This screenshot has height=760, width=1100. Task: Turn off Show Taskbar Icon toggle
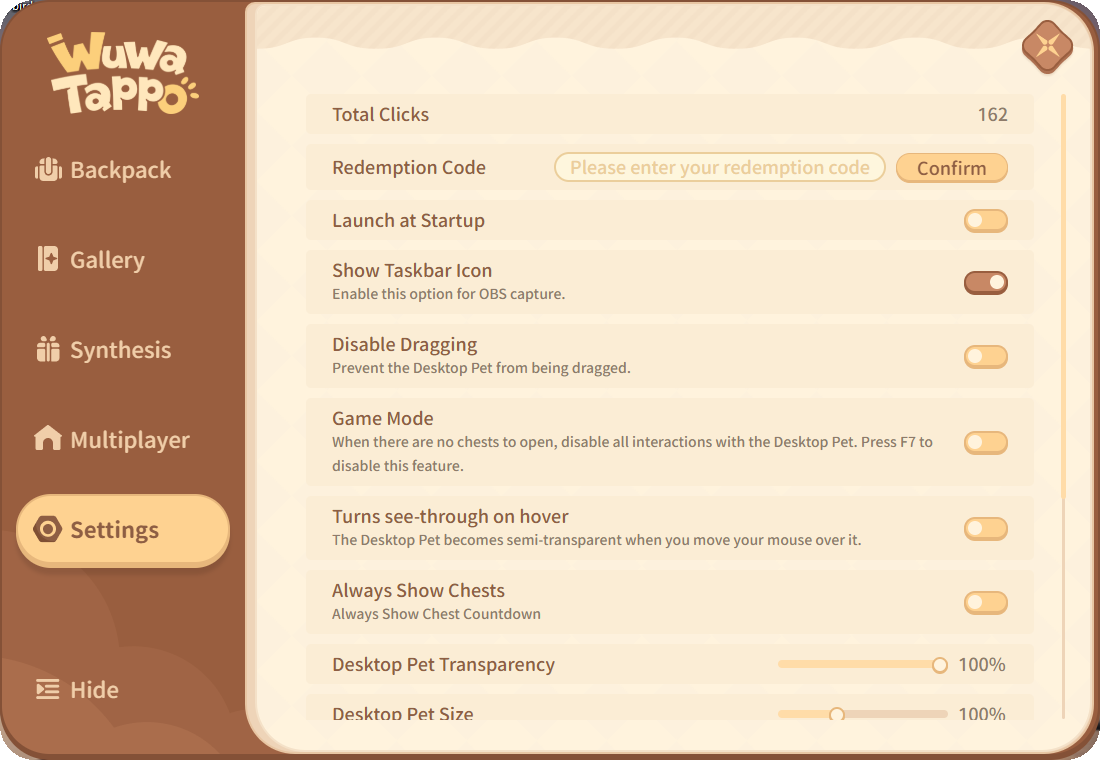pyautogui.click(x=985, y=283)
